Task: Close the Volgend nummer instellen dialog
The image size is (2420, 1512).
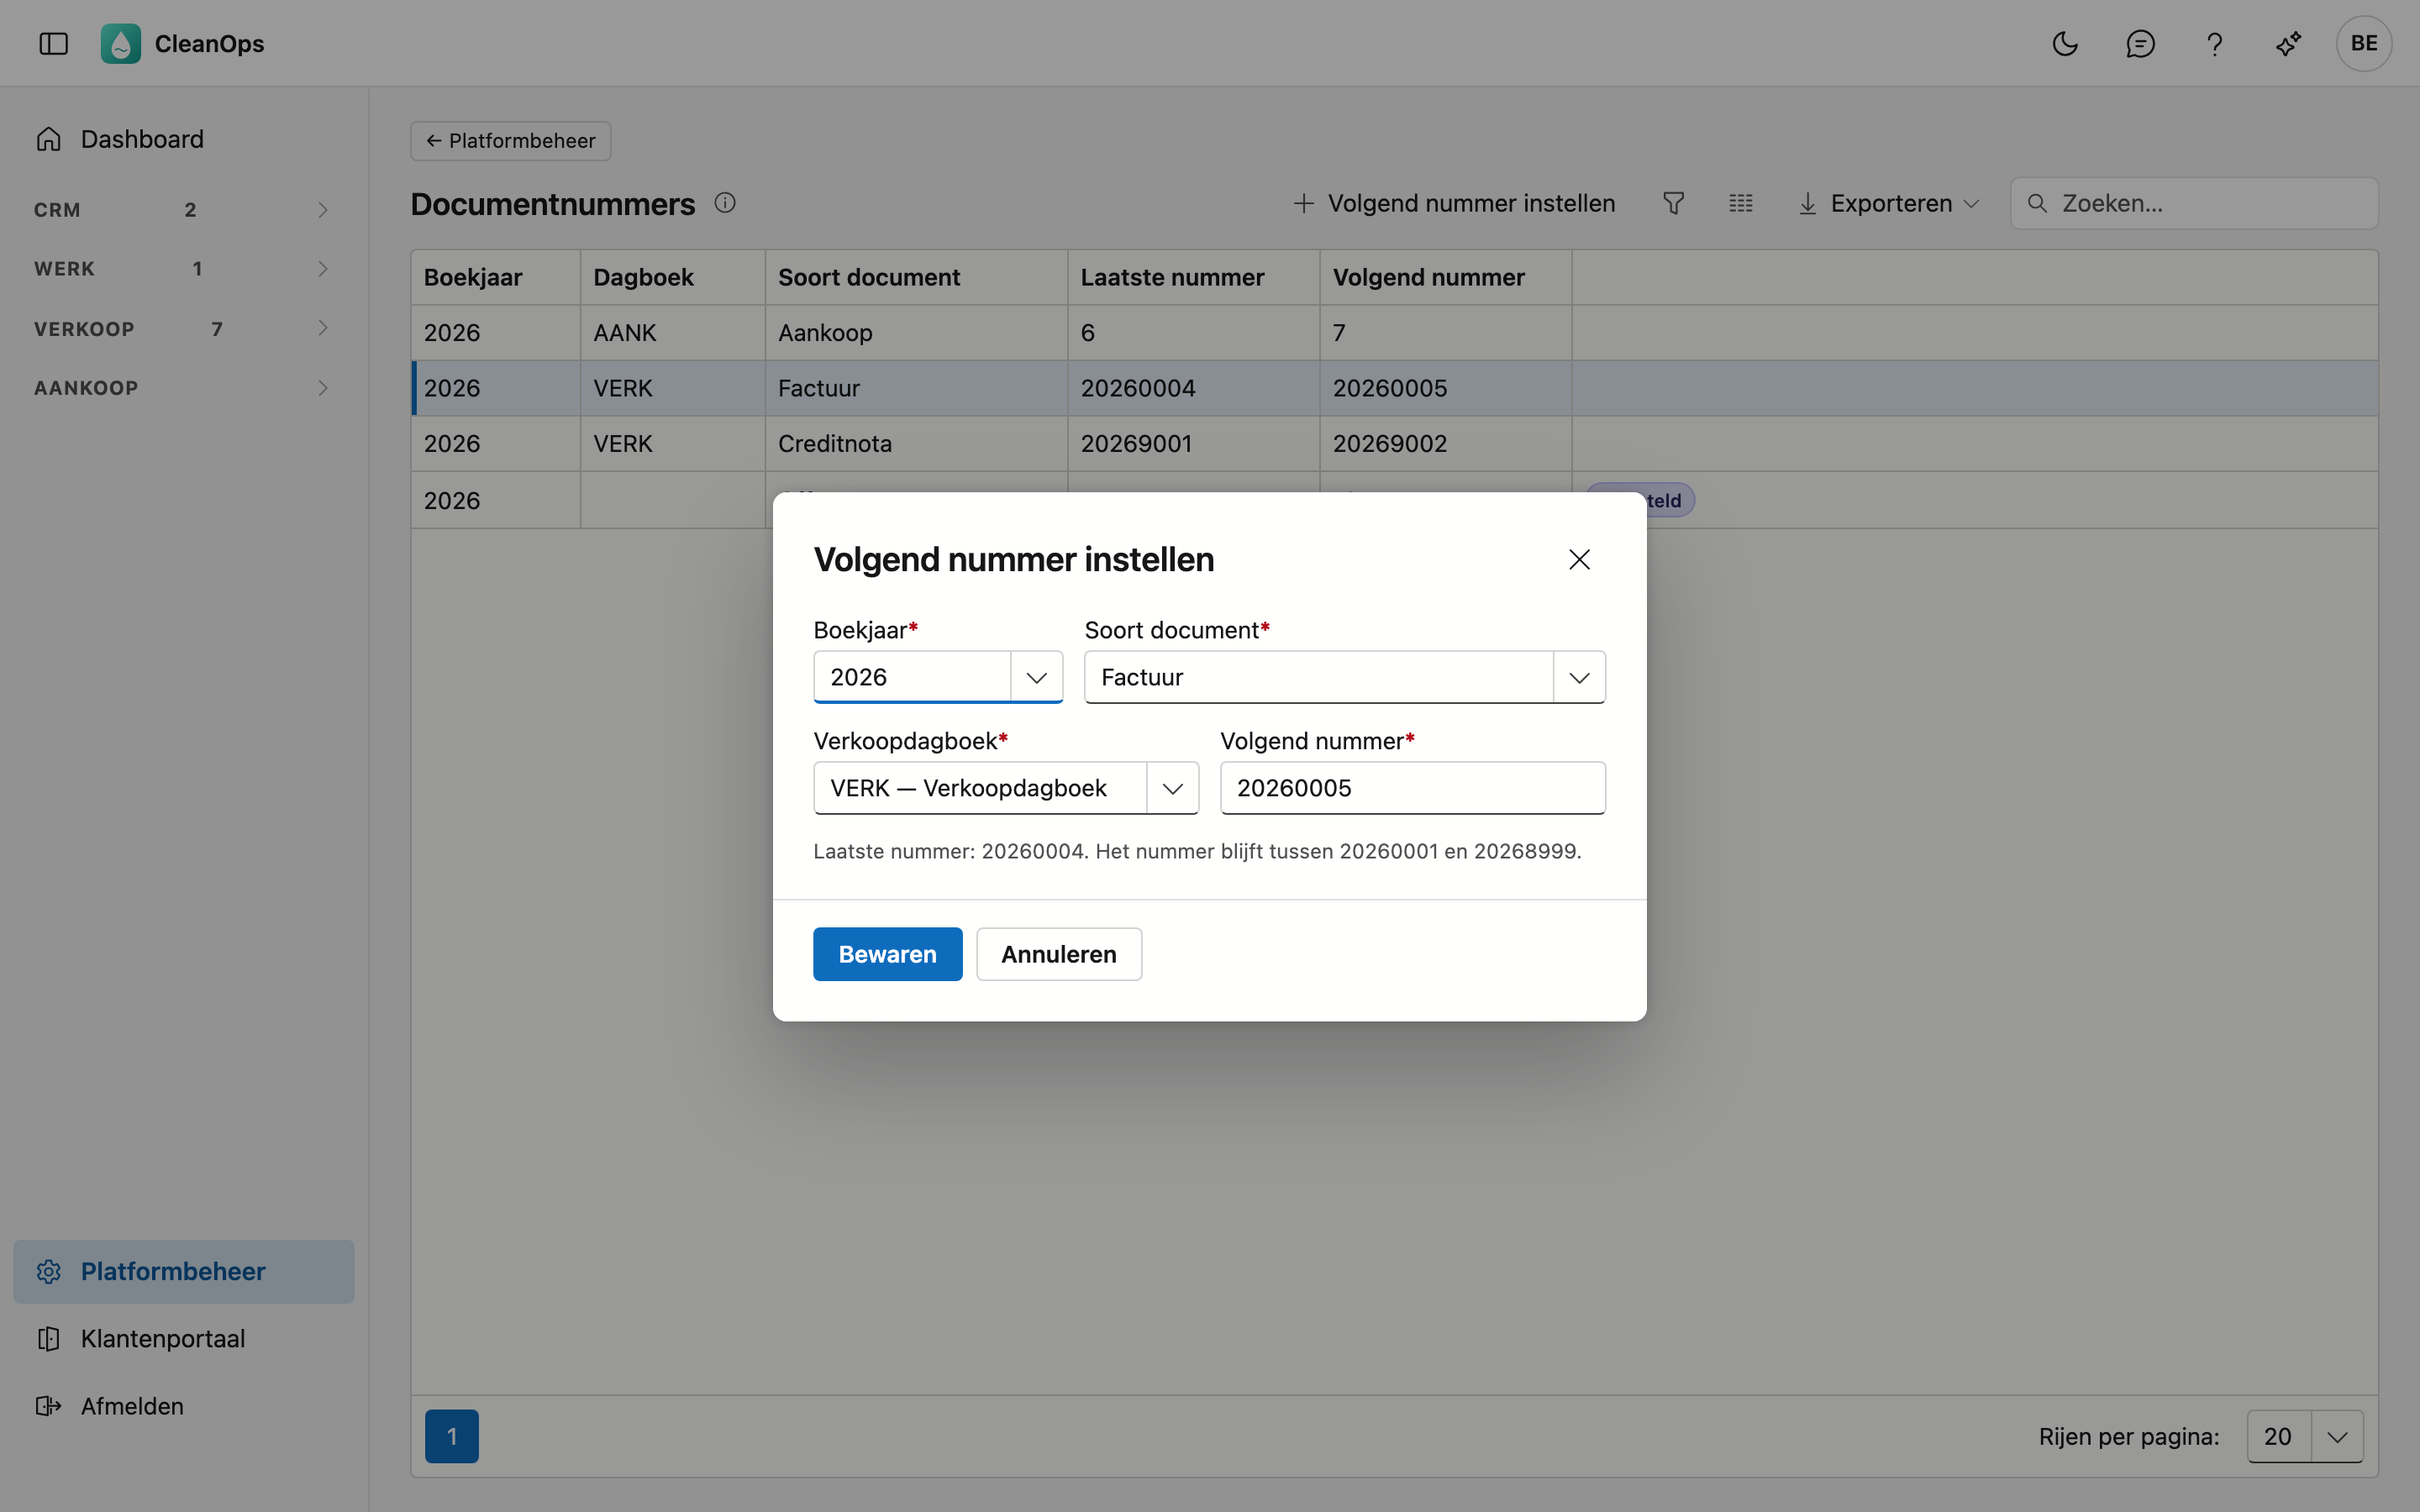Action: tap(1579, 559)
